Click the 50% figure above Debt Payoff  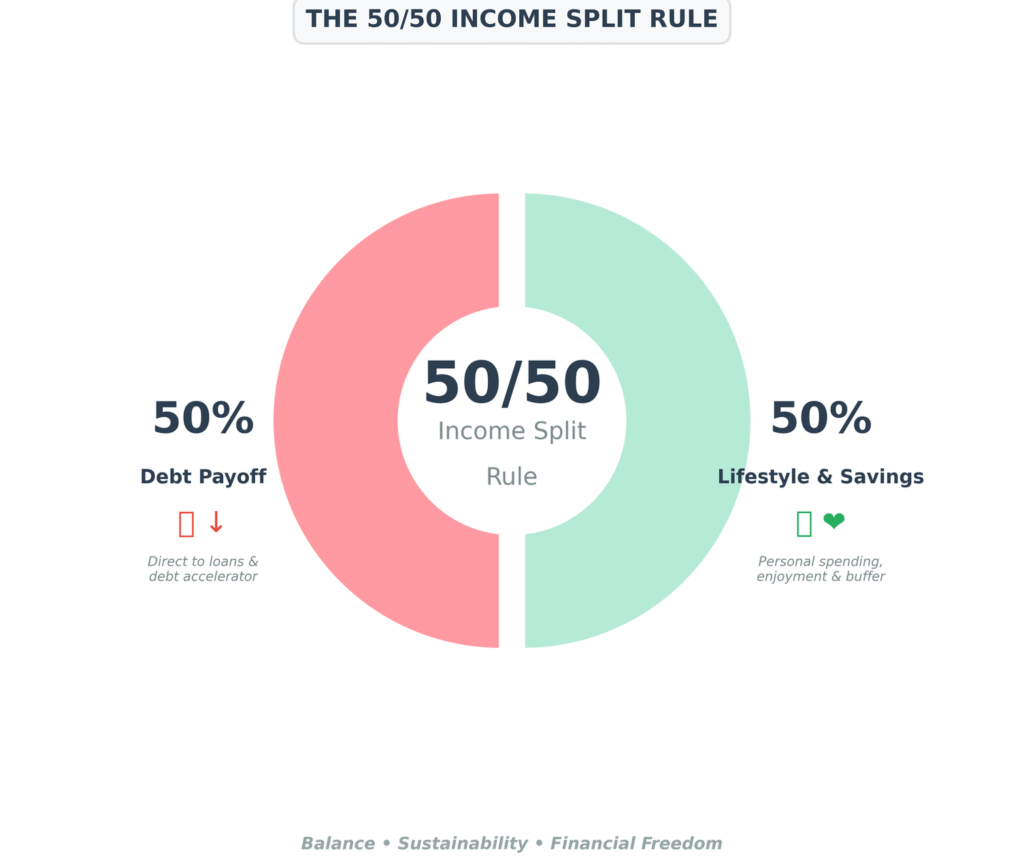203,418
